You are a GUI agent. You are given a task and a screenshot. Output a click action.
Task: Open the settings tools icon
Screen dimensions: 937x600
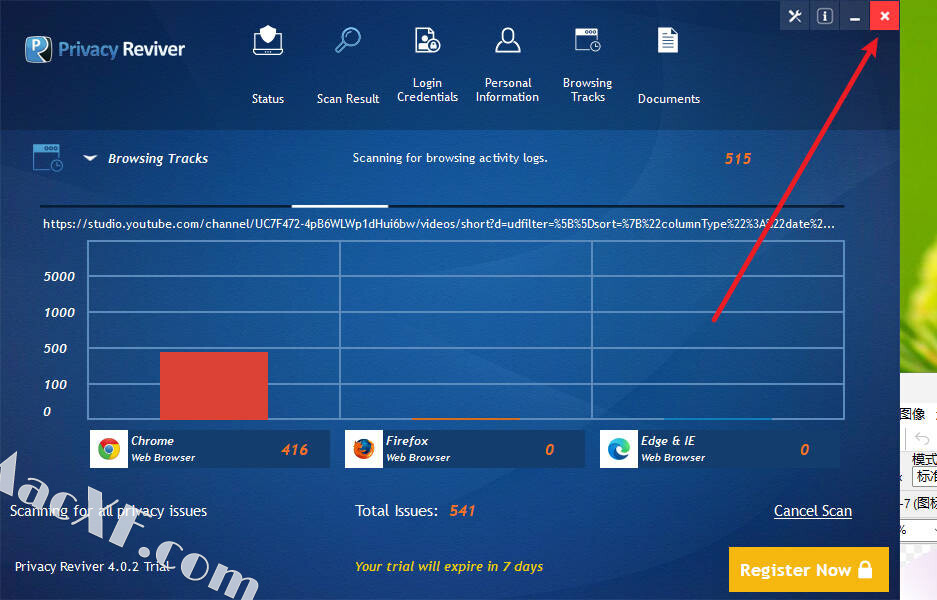[x=795, y=16]
